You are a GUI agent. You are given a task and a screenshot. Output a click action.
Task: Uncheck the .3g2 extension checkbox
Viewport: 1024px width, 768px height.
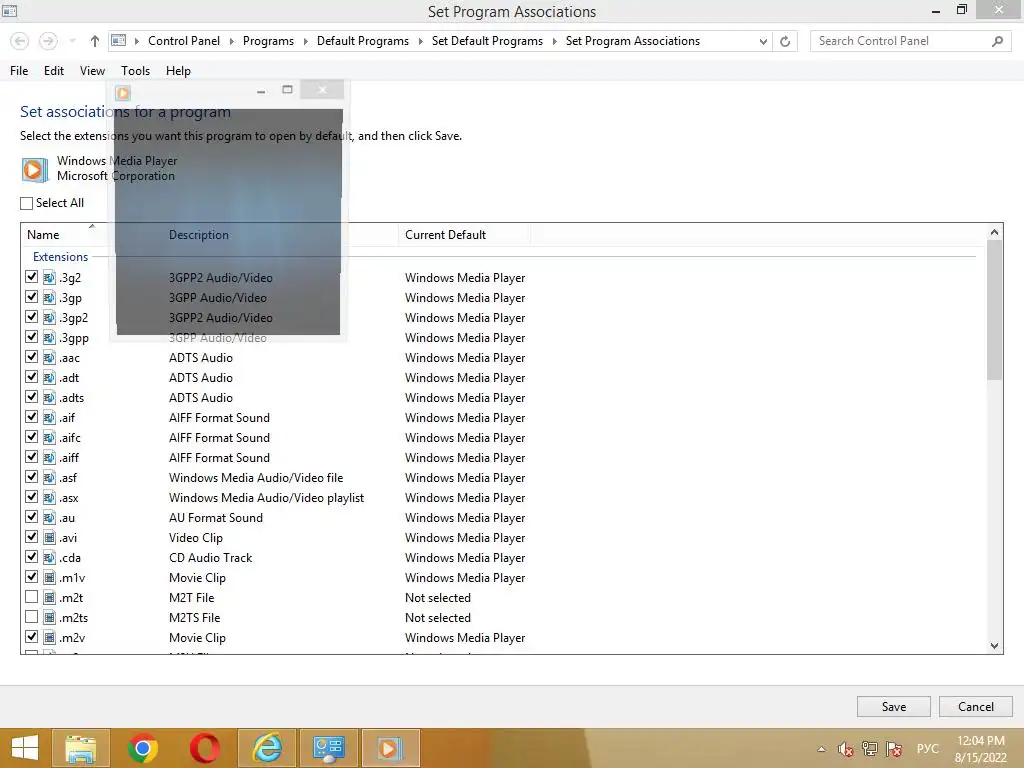point(31,277)
